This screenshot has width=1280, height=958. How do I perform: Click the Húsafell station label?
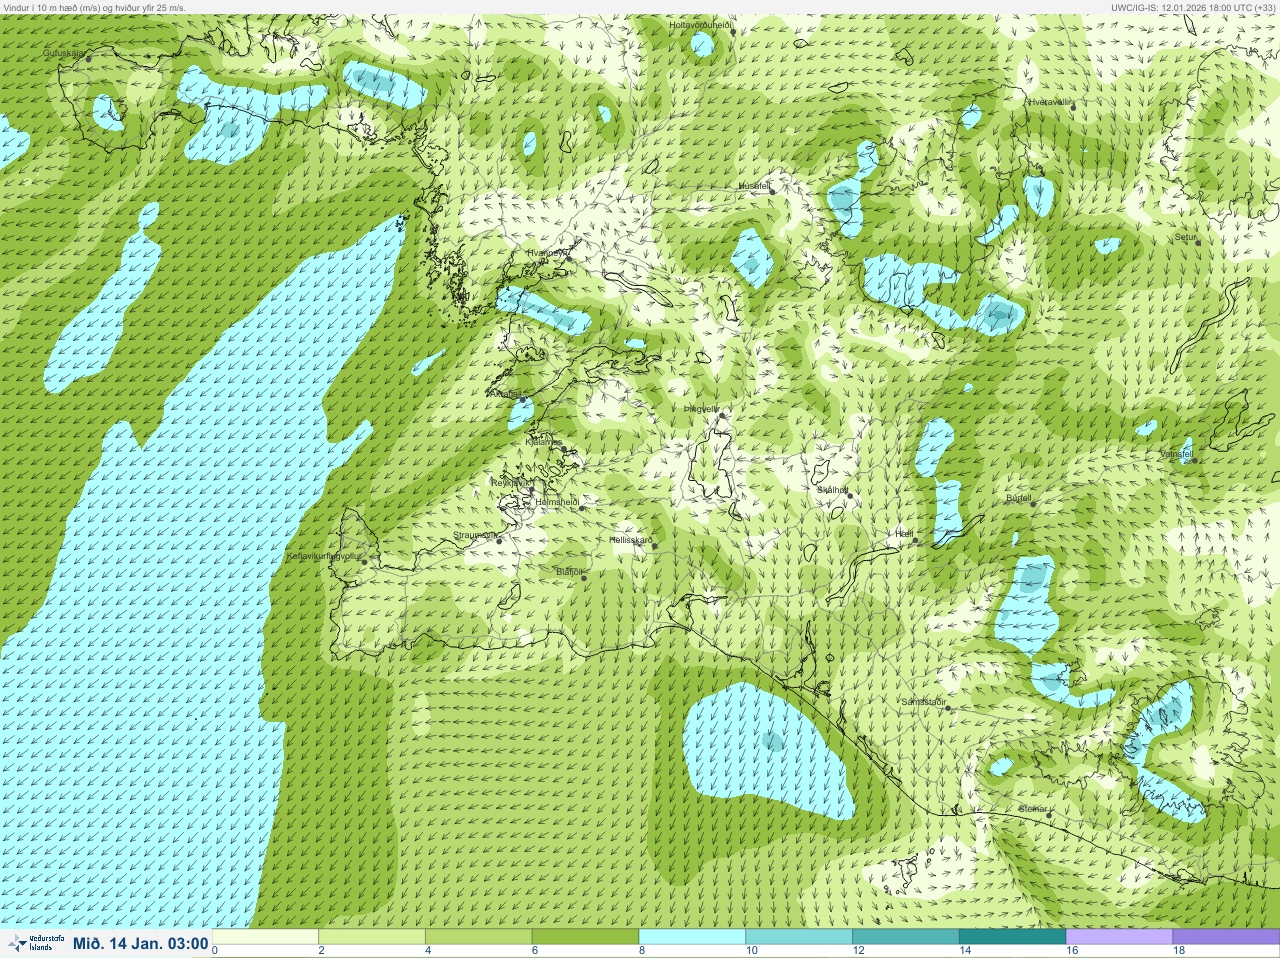754,186
